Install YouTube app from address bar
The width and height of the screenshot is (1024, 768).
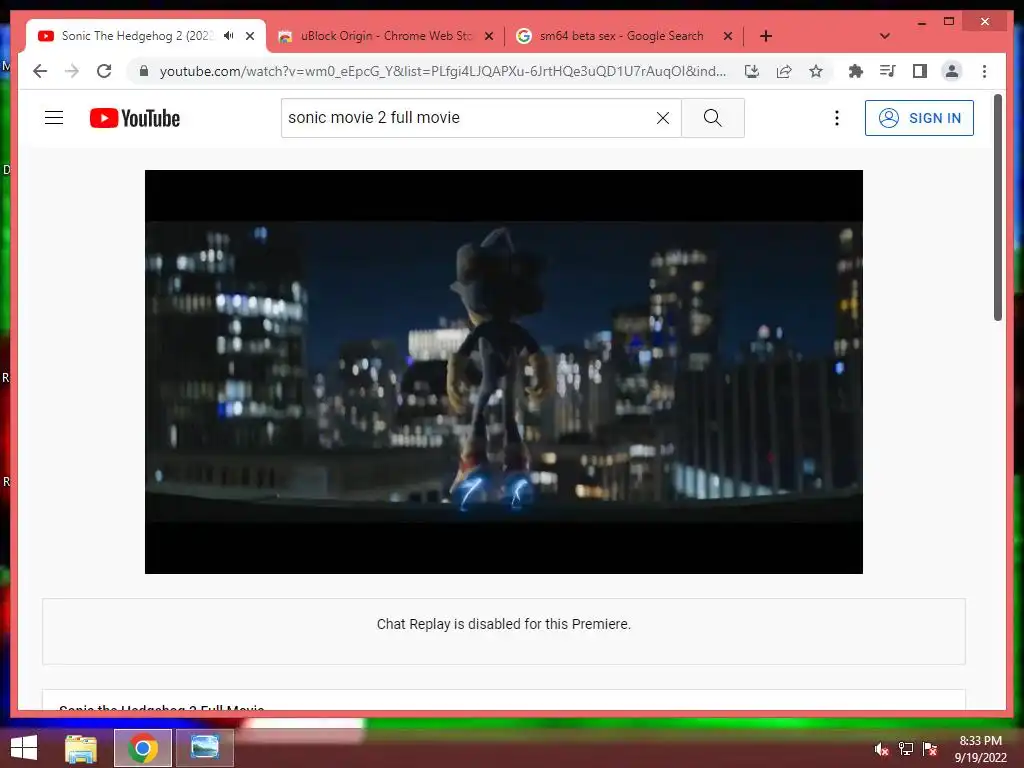click(752, 71)
